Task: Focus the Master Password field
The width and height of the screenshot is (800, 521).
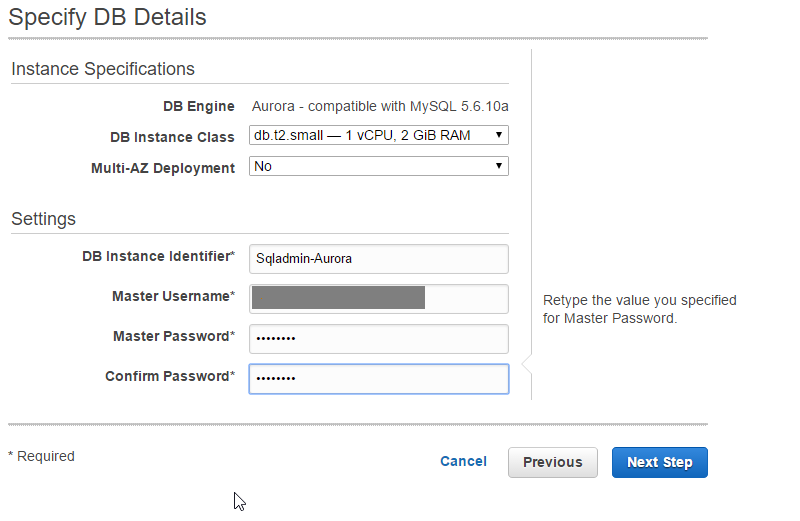Action: click(378, 338)
